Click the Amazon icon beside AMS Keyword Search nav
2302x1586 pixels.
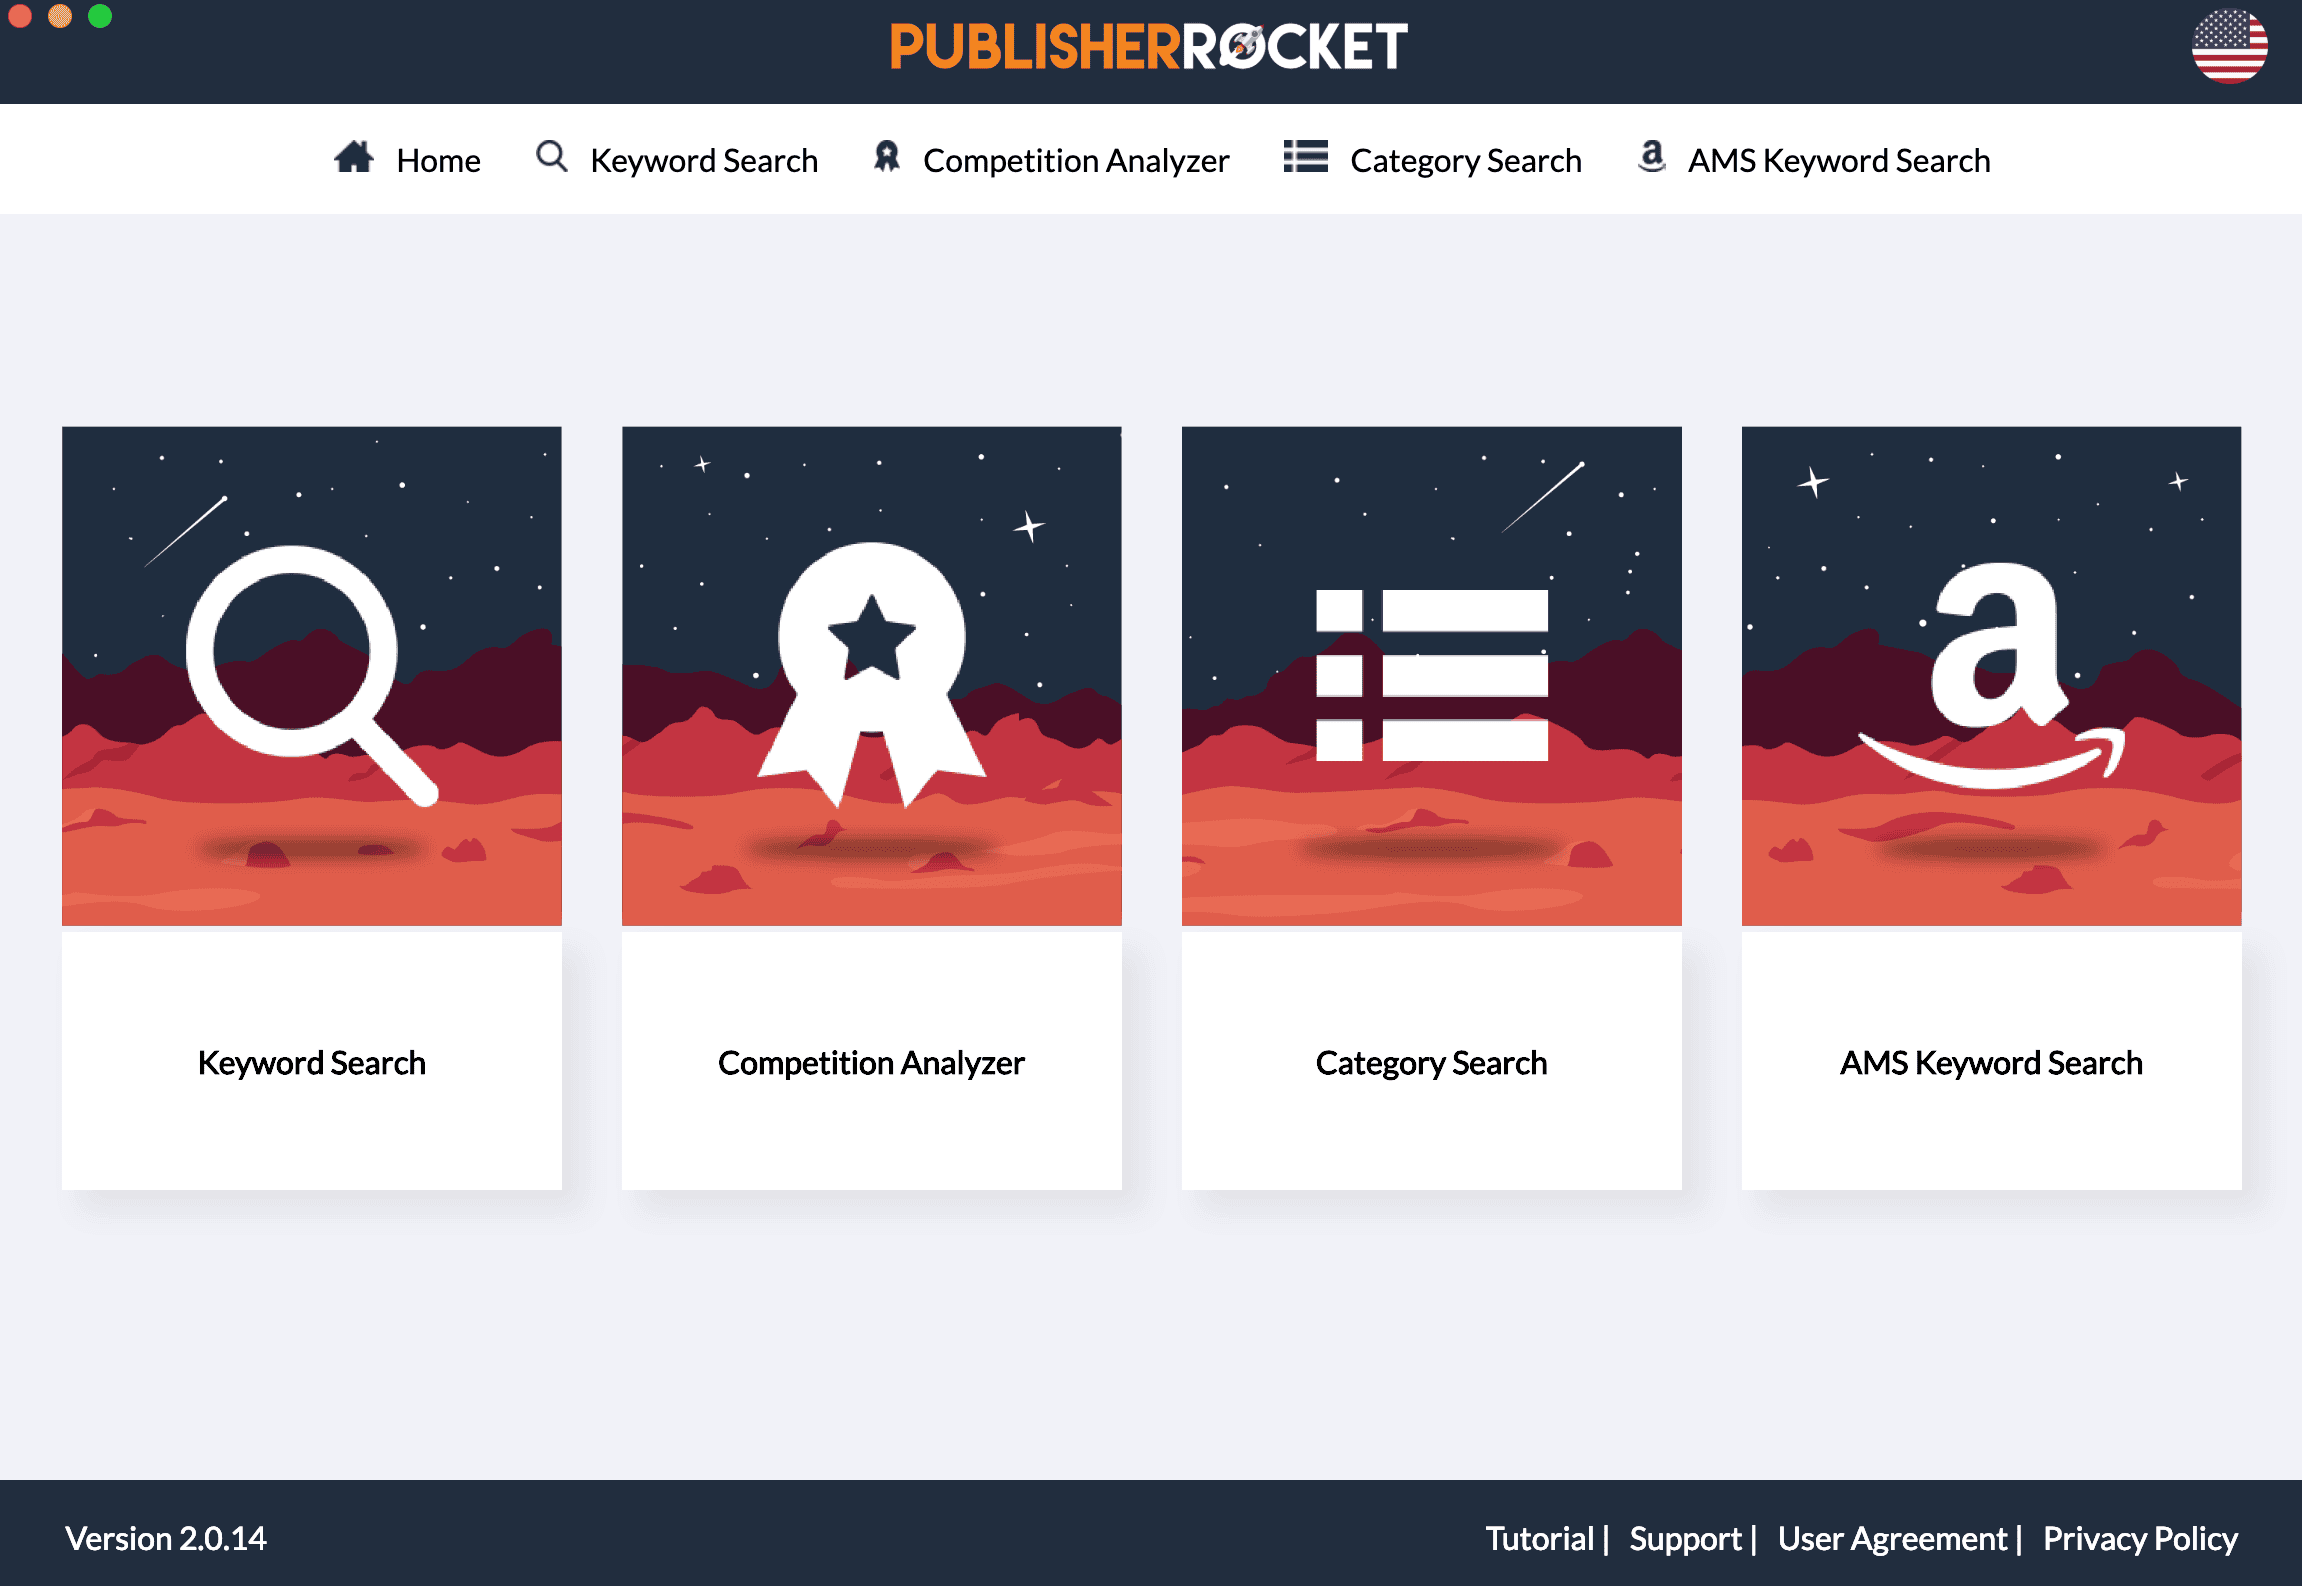(1652, 157)
